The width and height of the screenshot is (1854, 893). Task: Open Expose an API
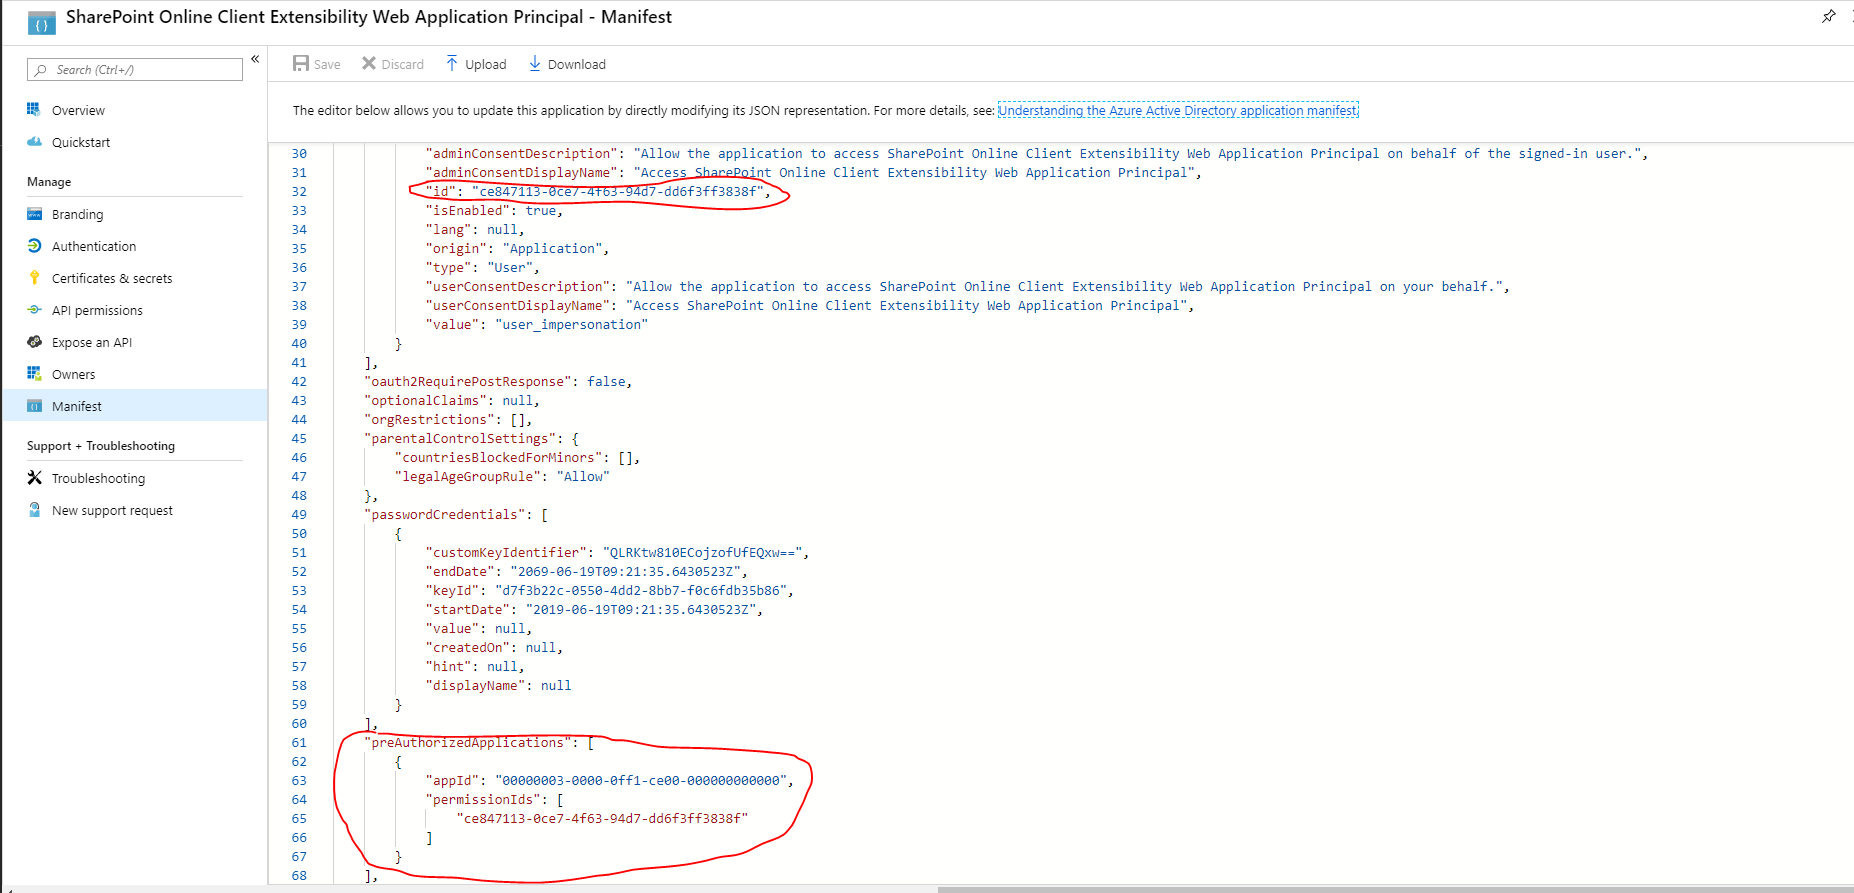pos(92,342)
